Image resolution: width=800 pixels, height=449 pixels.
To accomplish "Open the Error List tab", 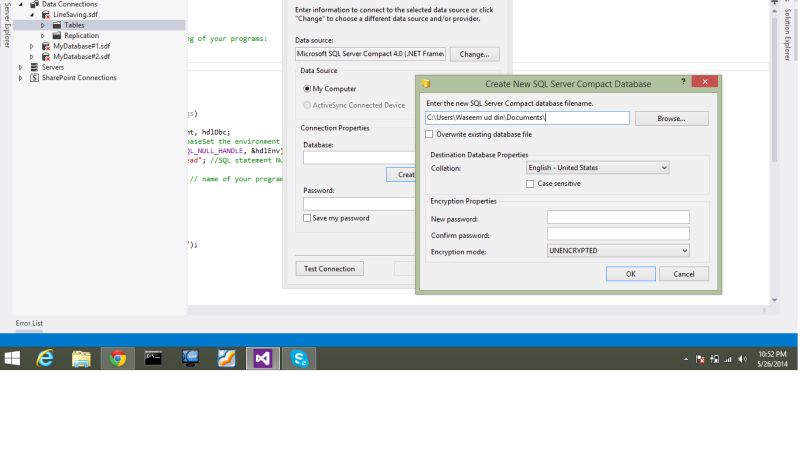I will coord(29,323).
